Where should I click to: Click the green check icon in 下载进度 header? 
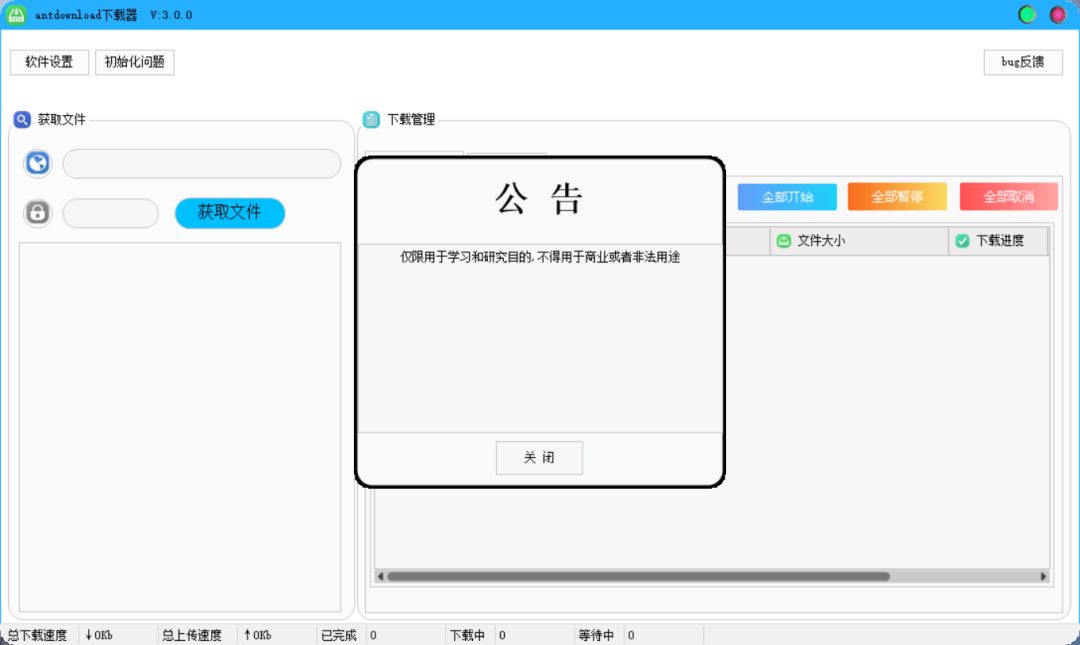pyautogui.click(x=962, y=240)
